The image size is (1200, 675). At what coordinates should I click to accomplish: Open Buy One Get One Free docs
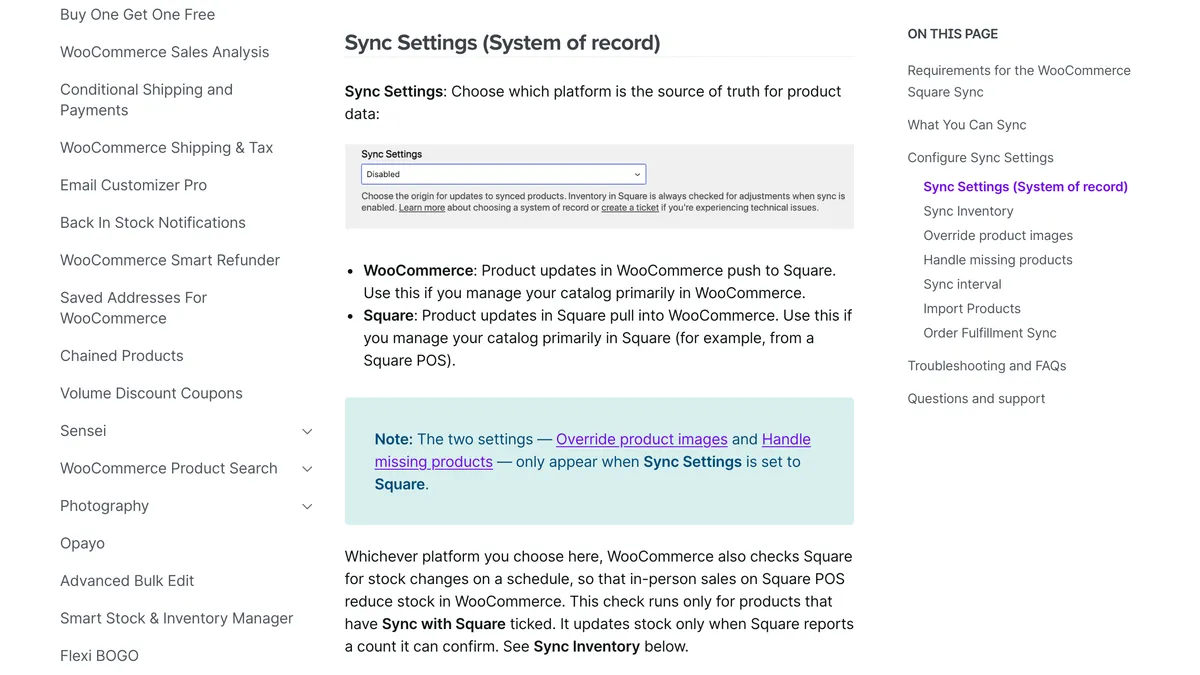(x=137, y=14)
